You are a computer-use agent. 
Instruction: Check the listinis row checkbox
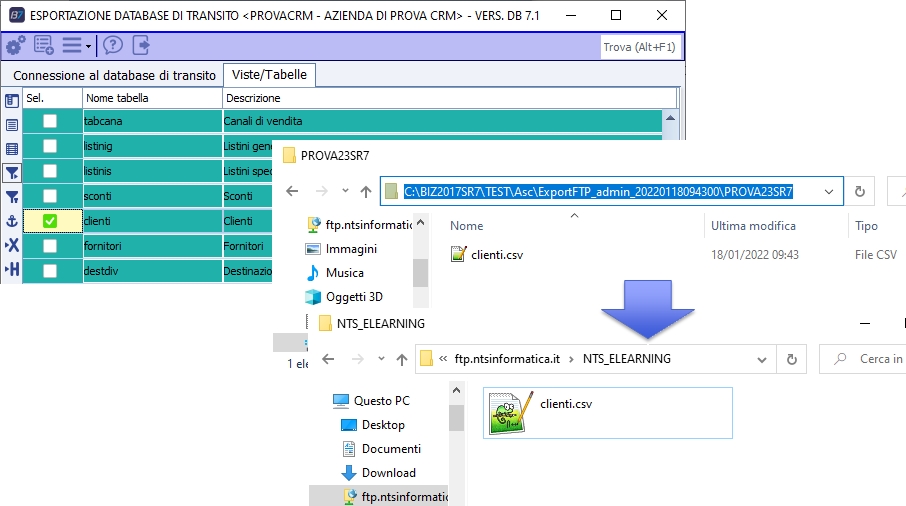click(x=50, y=171)
